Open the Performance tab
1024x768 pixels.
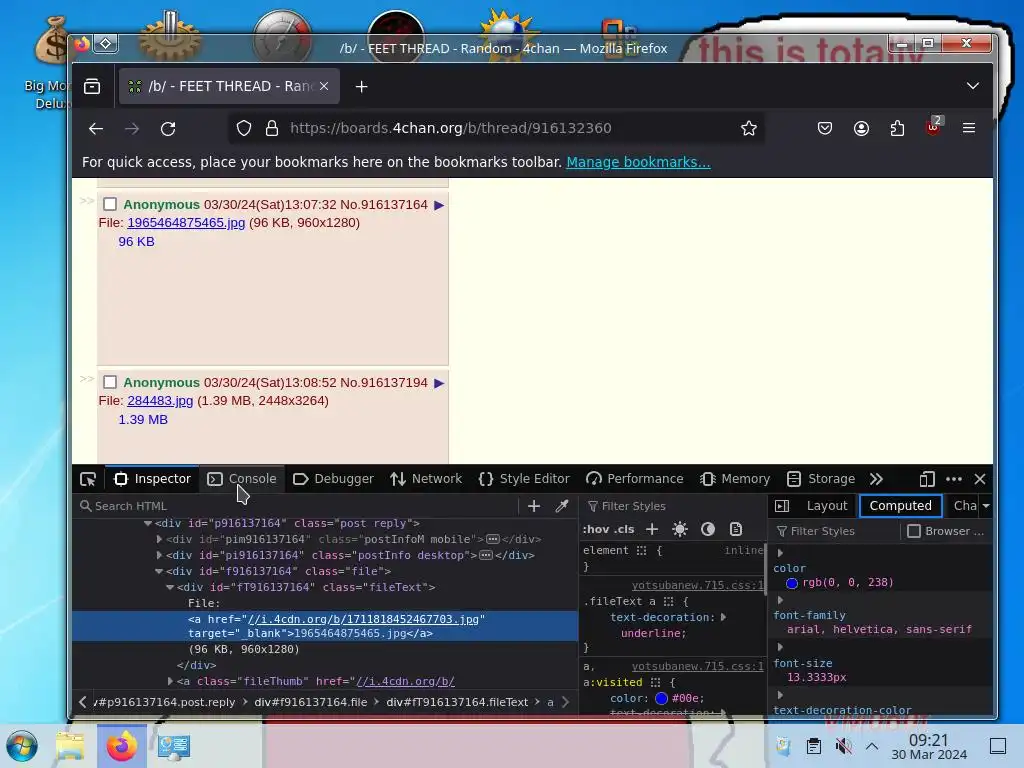pos(635,479)
